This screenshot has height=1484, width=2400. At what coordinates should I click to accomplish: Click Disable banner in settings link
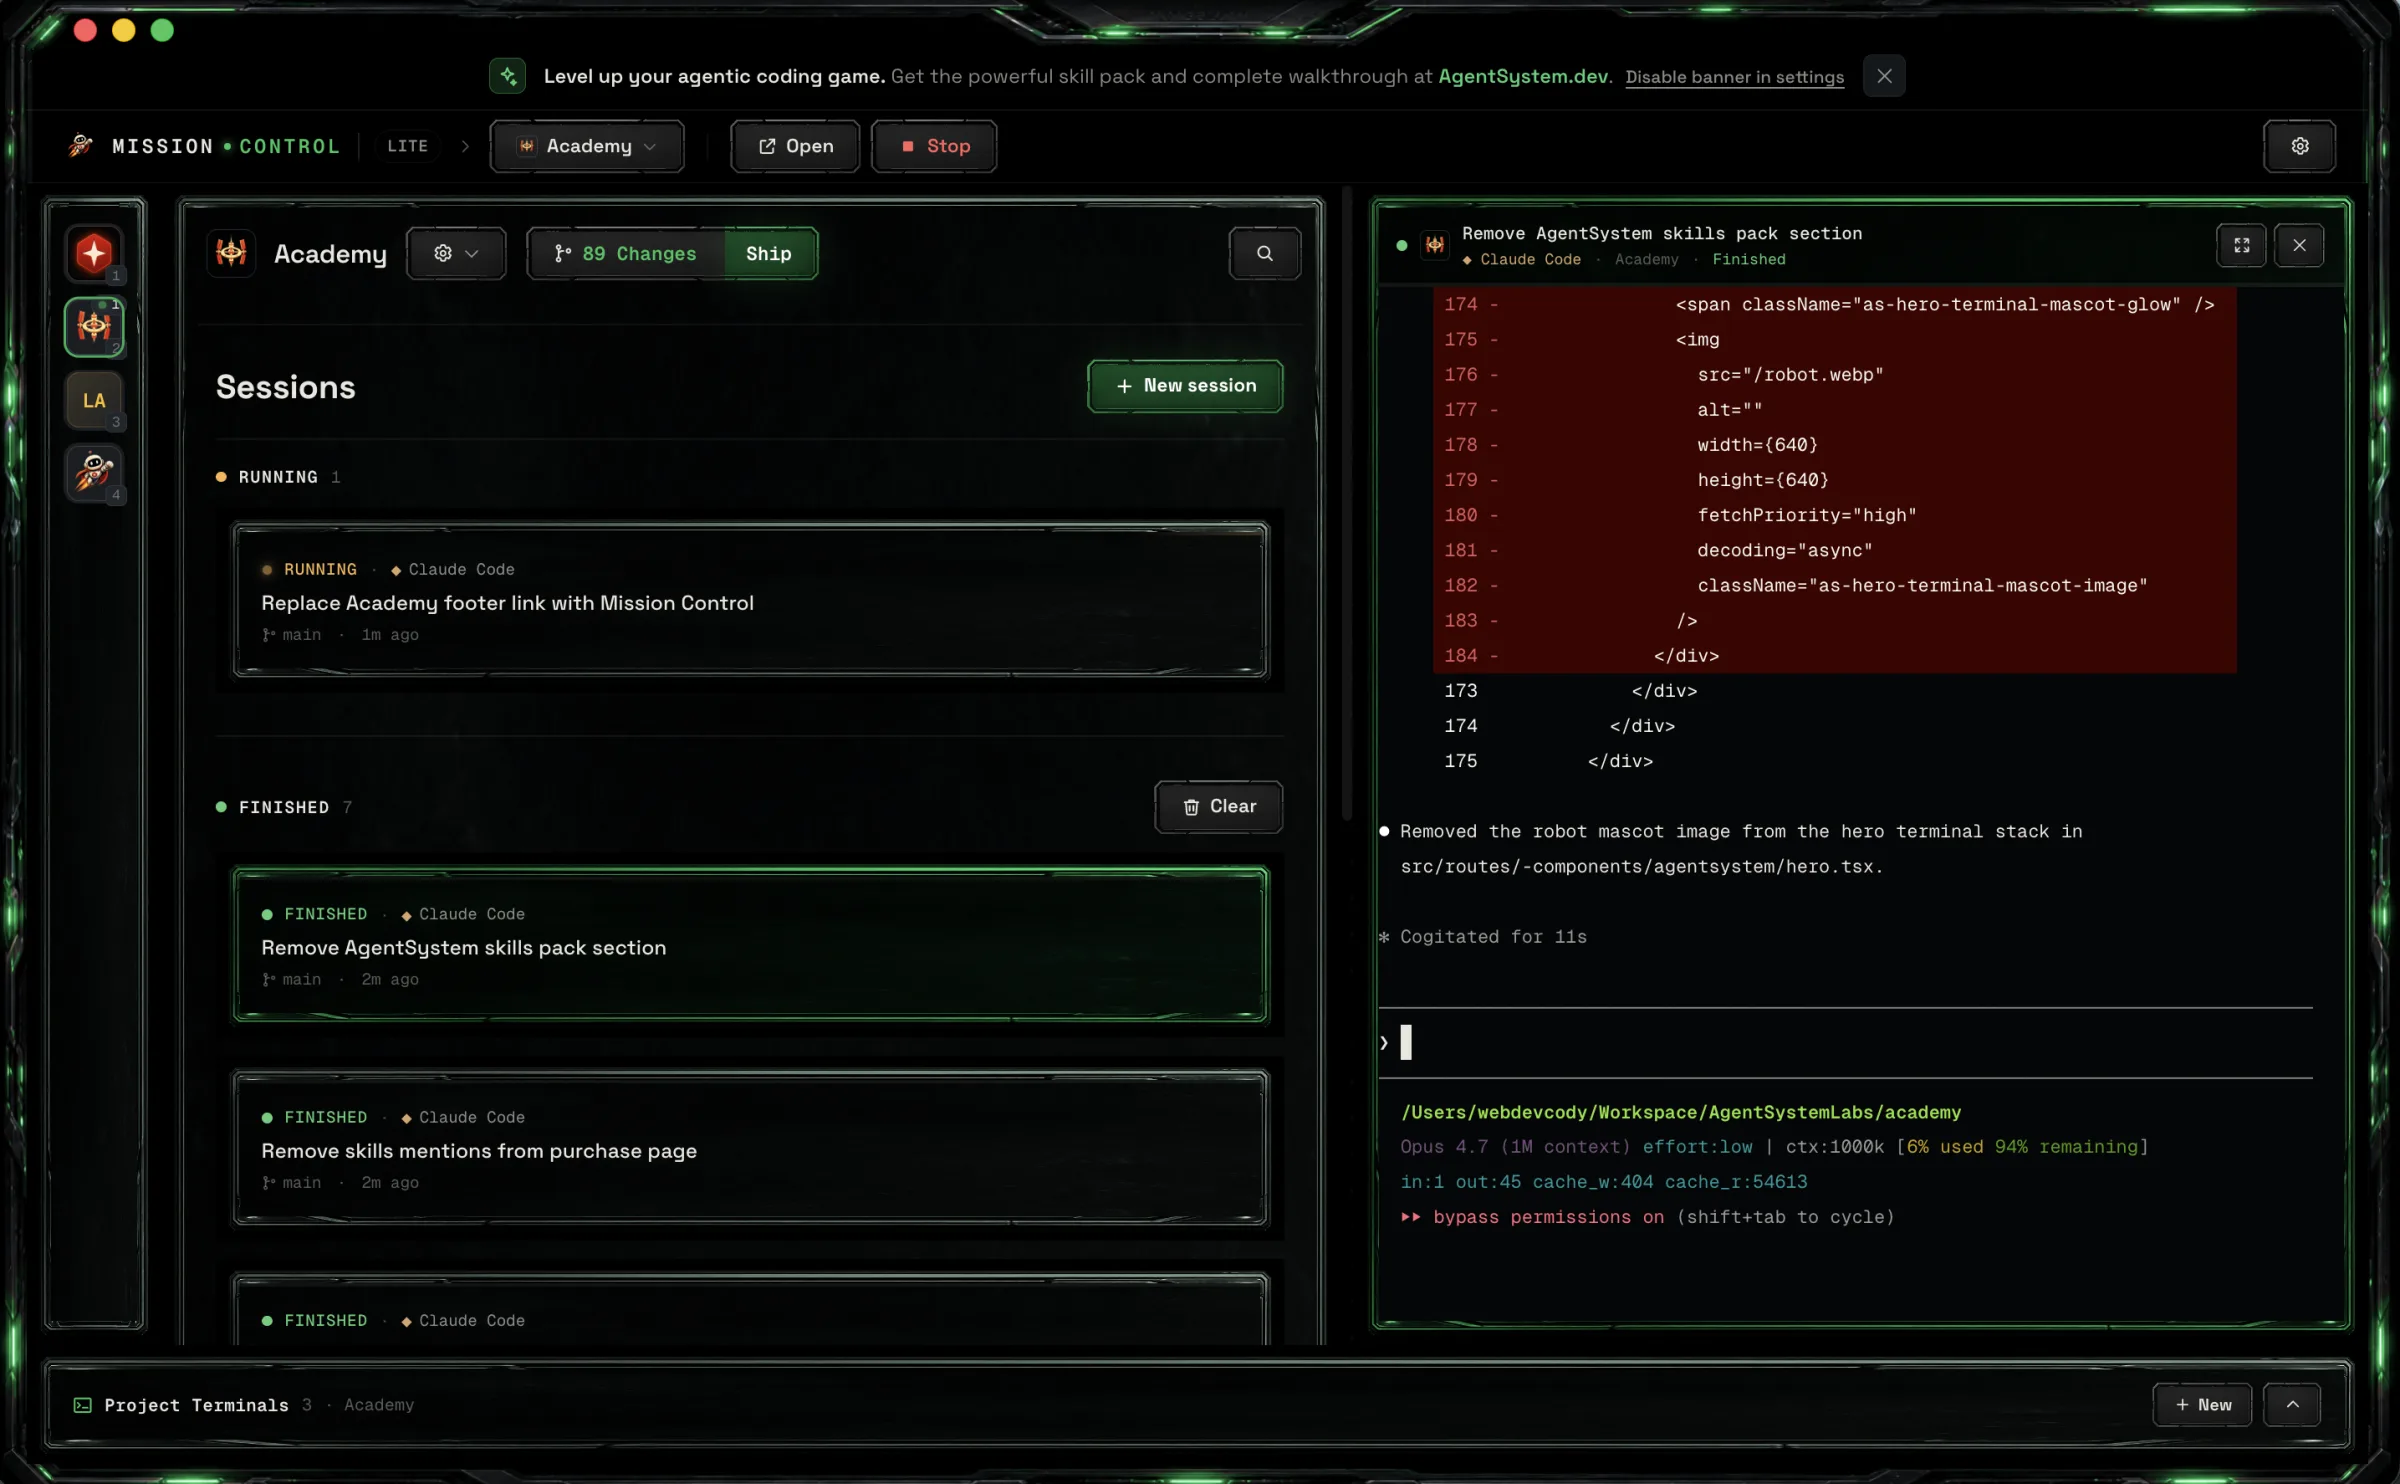[1734, 77]
